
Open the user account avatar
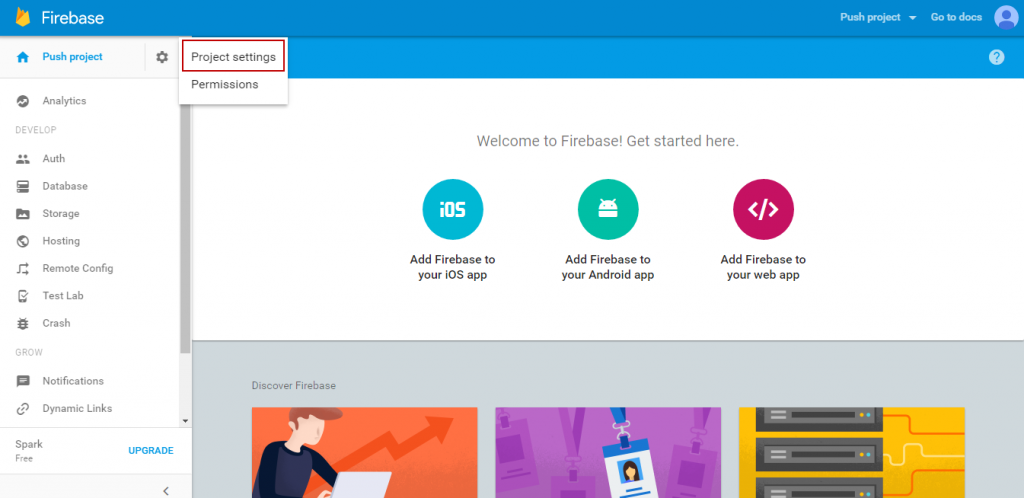pyautogui.click(x=1005, y=17)
